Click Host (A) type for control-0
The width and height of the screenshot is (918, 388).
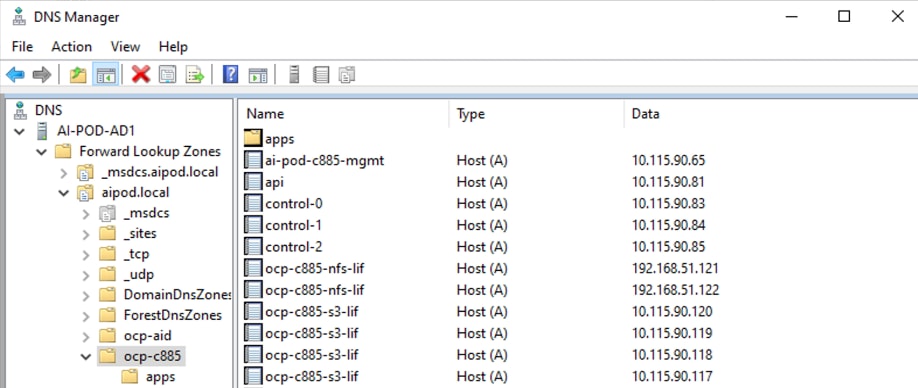482,204
